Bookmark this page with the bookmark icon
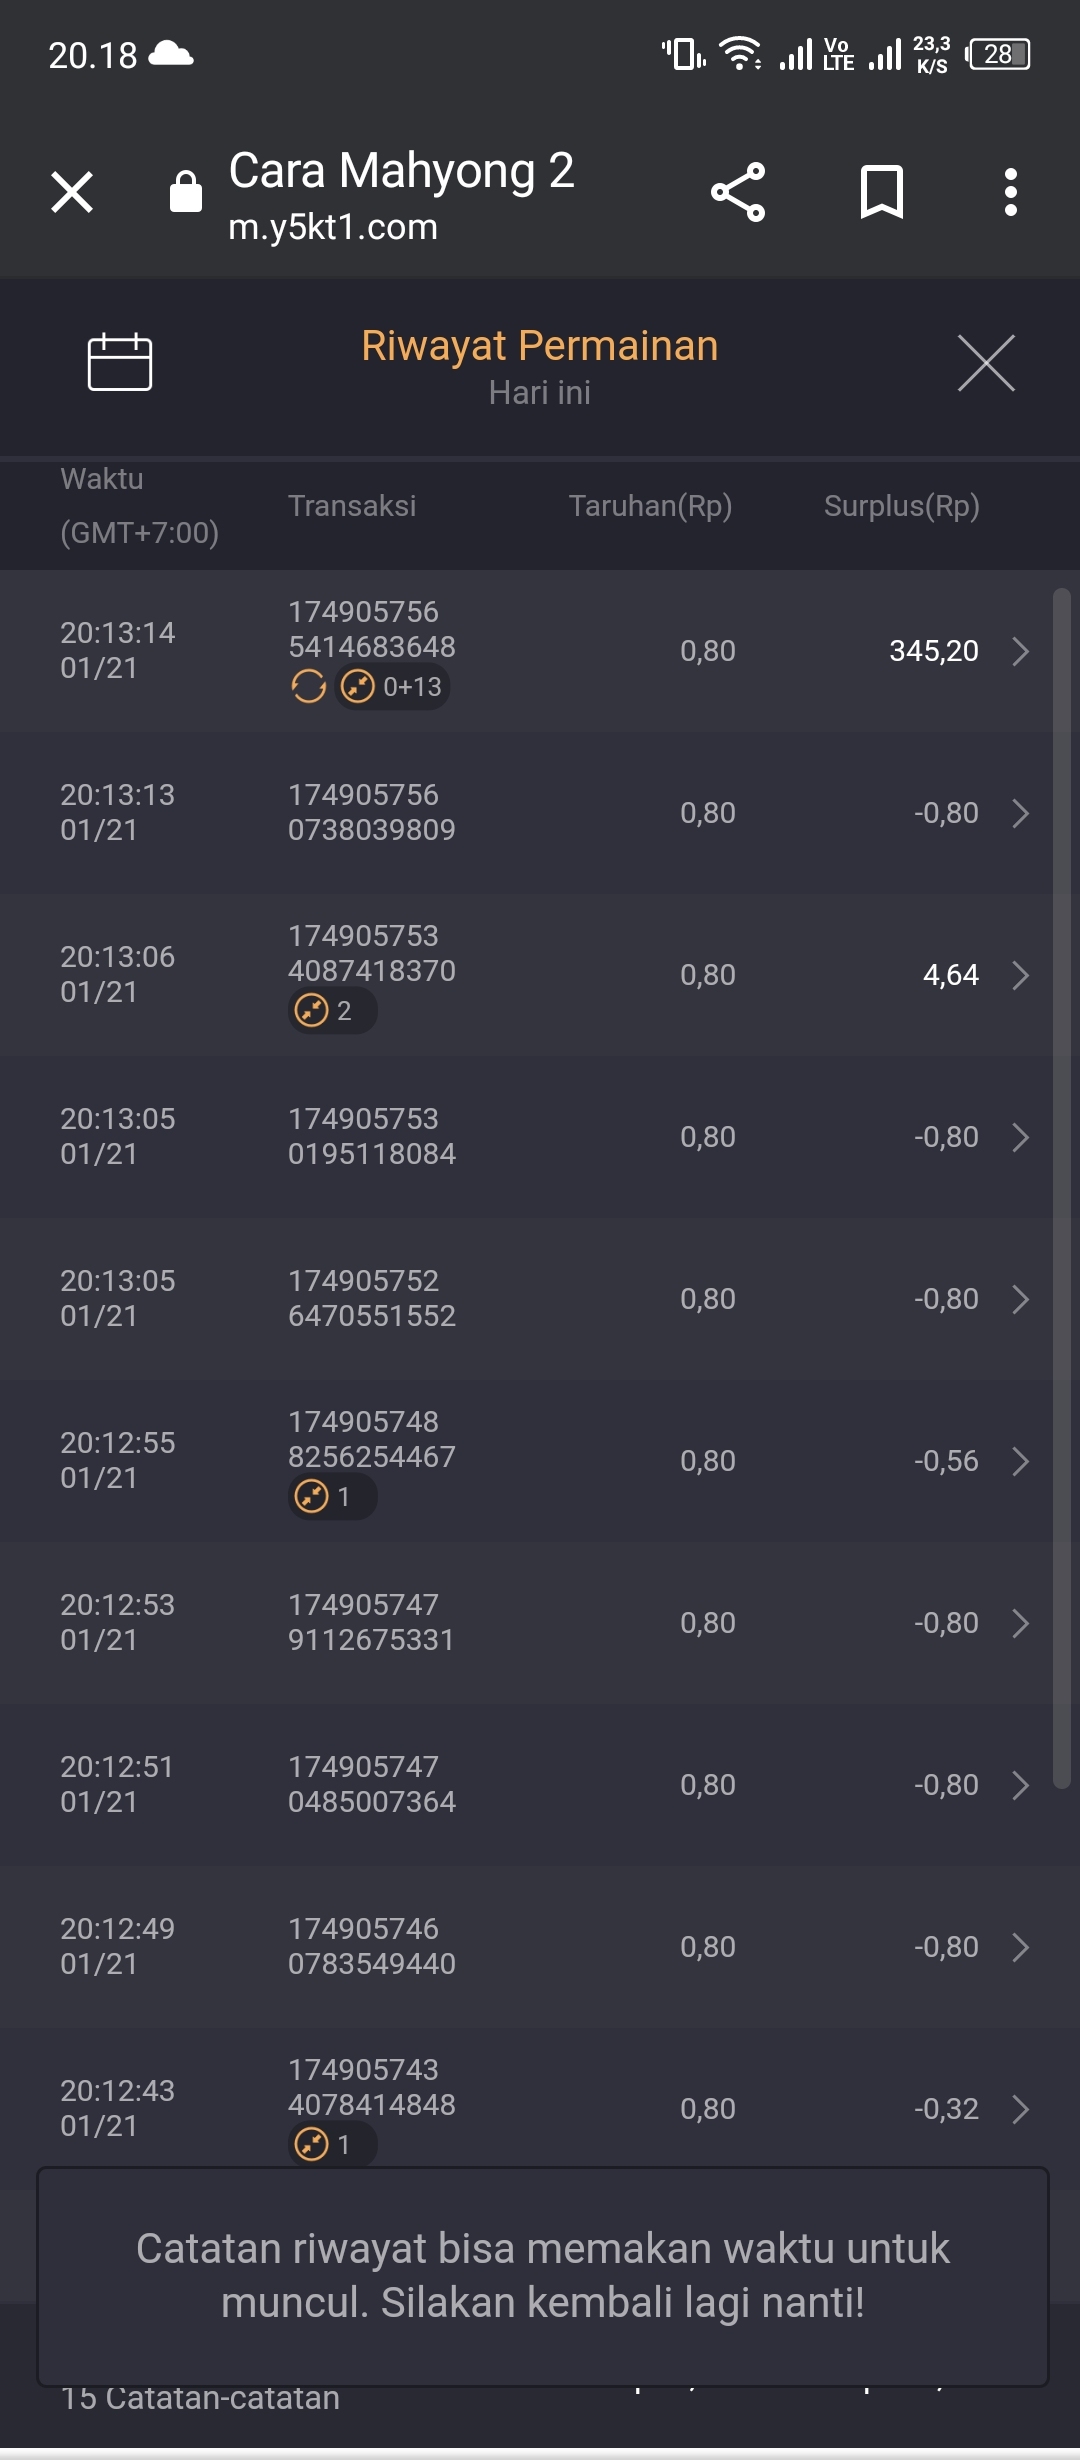This screenshot has height=2460, width=1080. [882, 192]
